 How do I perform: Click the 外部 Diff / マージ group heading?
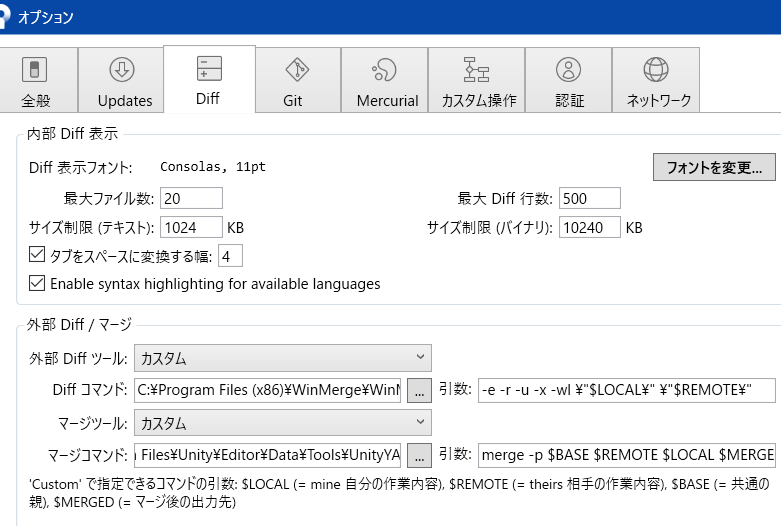(79, 325)
